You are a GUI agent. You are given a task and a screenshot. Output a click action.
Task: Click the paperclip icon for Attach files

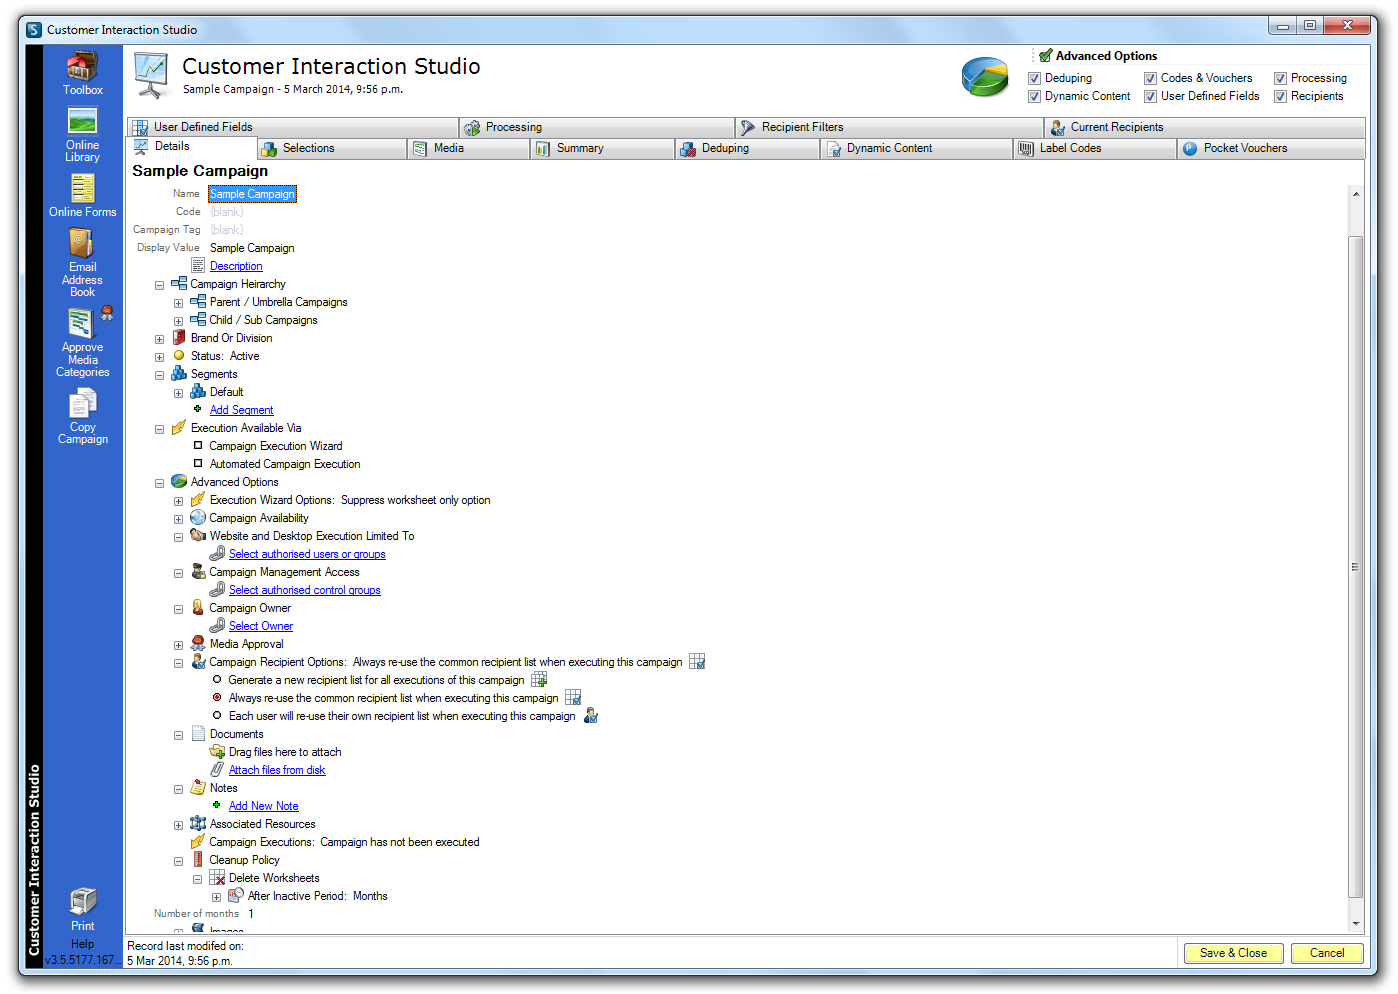tap(217, 770)
